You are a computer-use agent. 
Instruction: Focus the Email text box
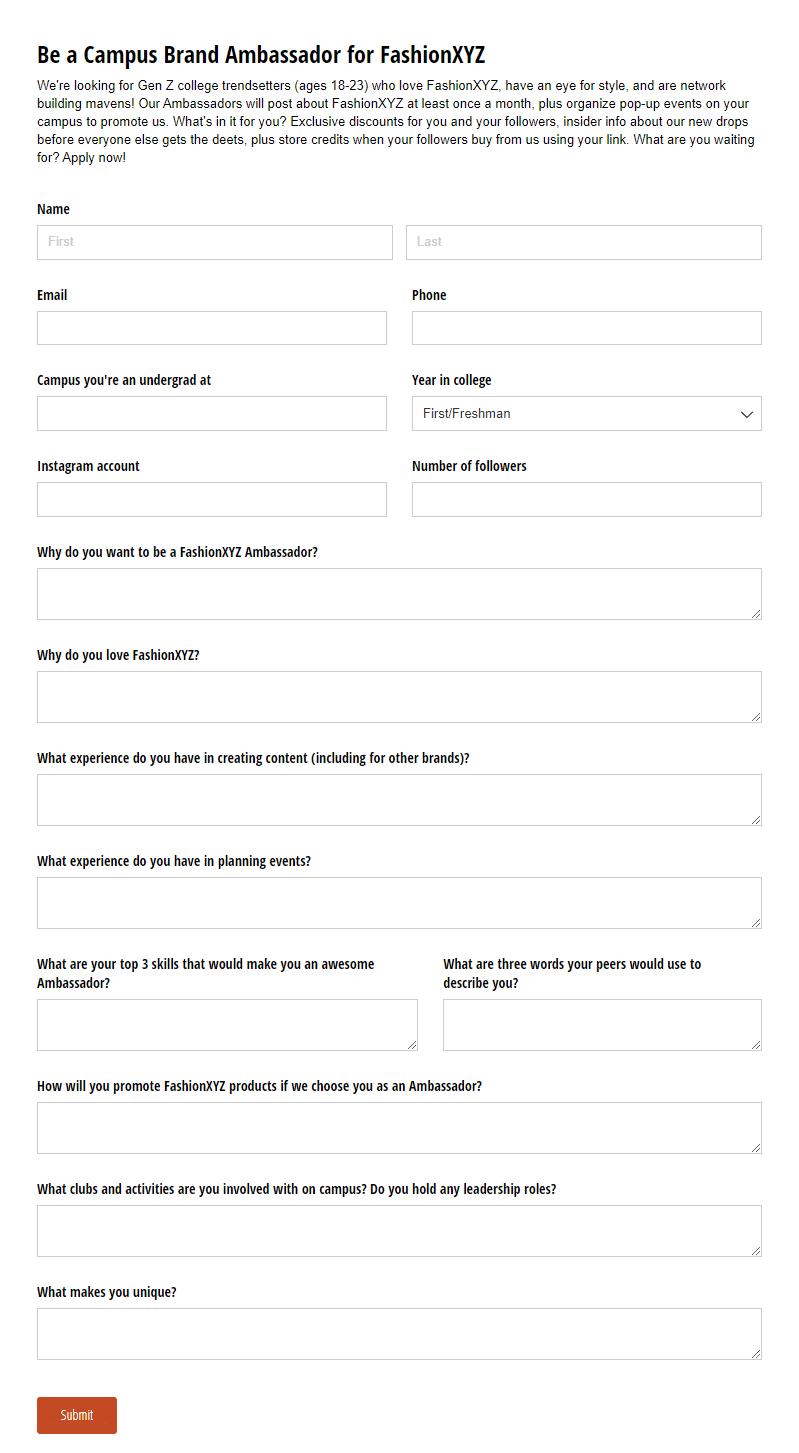(x=212, y=328)
